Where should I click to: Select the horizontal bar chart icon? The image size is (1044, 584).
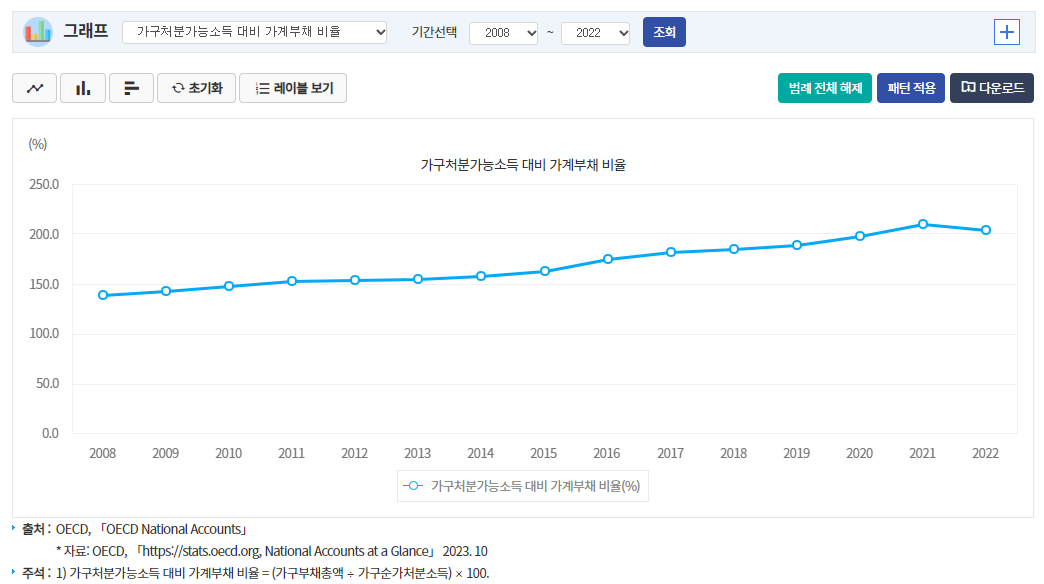[131, 88]
